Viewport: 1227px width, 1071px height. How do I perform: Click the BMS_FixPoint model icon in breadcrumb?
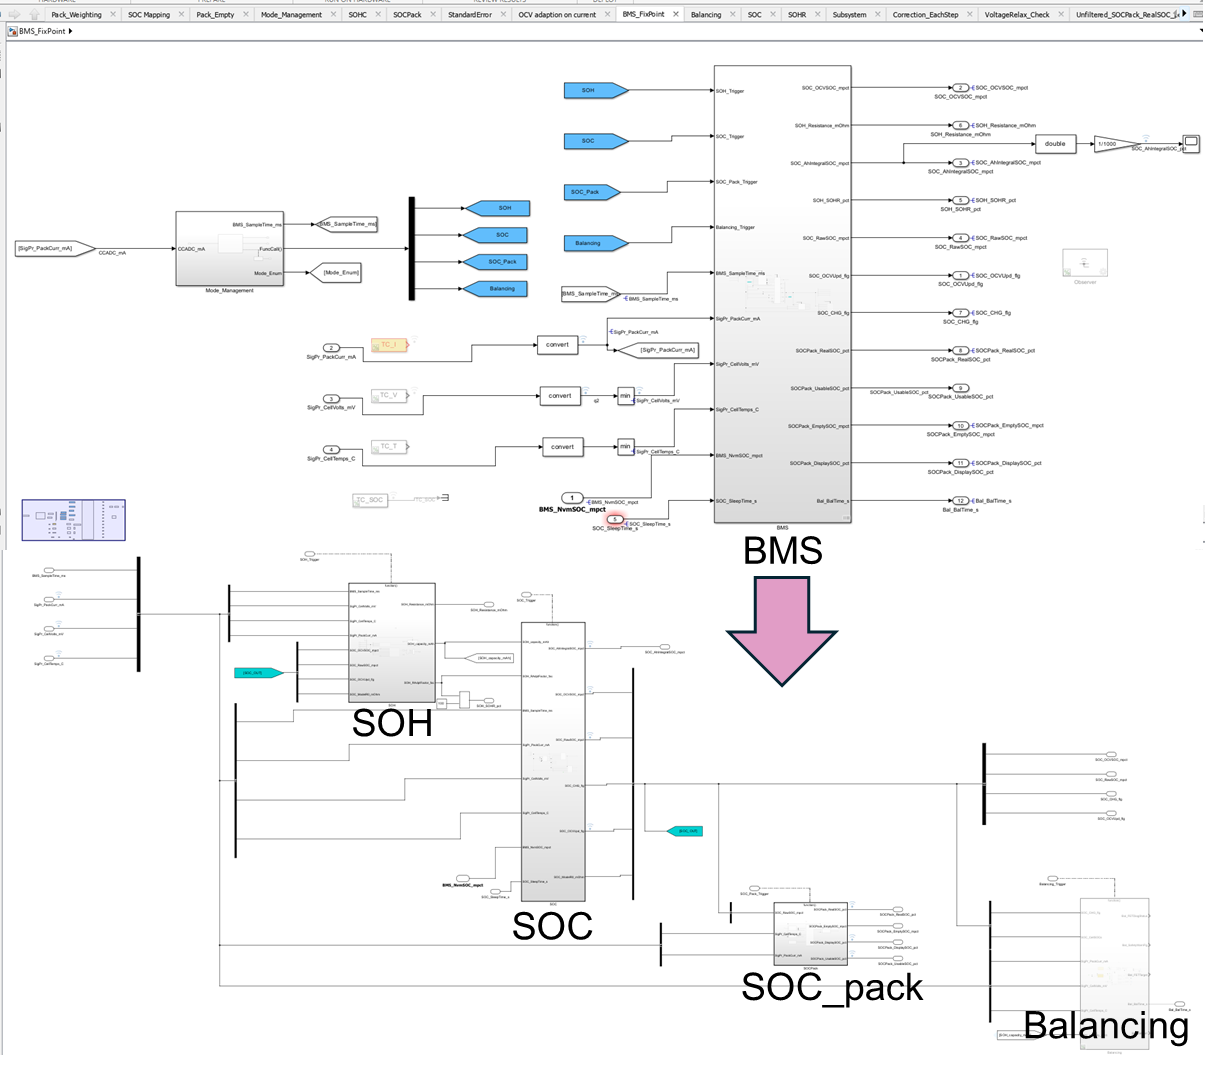(x=12, y=32)
